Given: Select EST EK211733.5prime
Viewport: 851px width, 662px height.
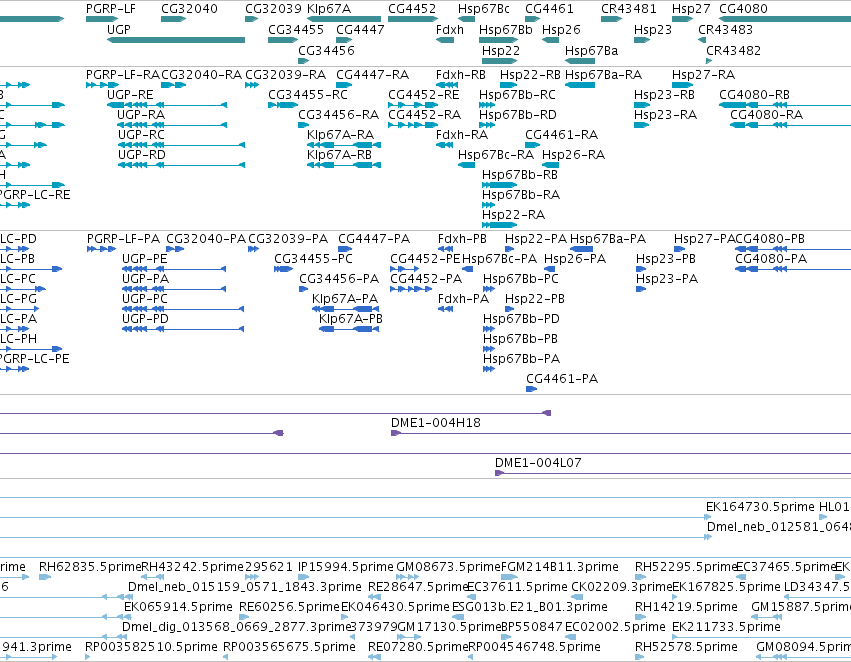Looking at the screenshot, I should click(x=726, y=627).
